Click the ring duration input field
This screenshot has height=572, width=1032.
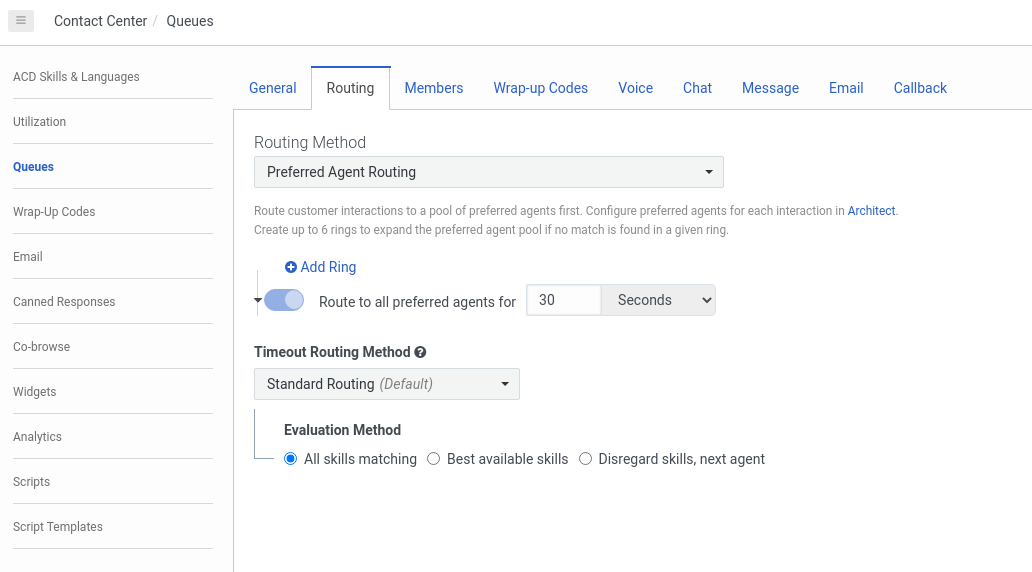point(564,300)
